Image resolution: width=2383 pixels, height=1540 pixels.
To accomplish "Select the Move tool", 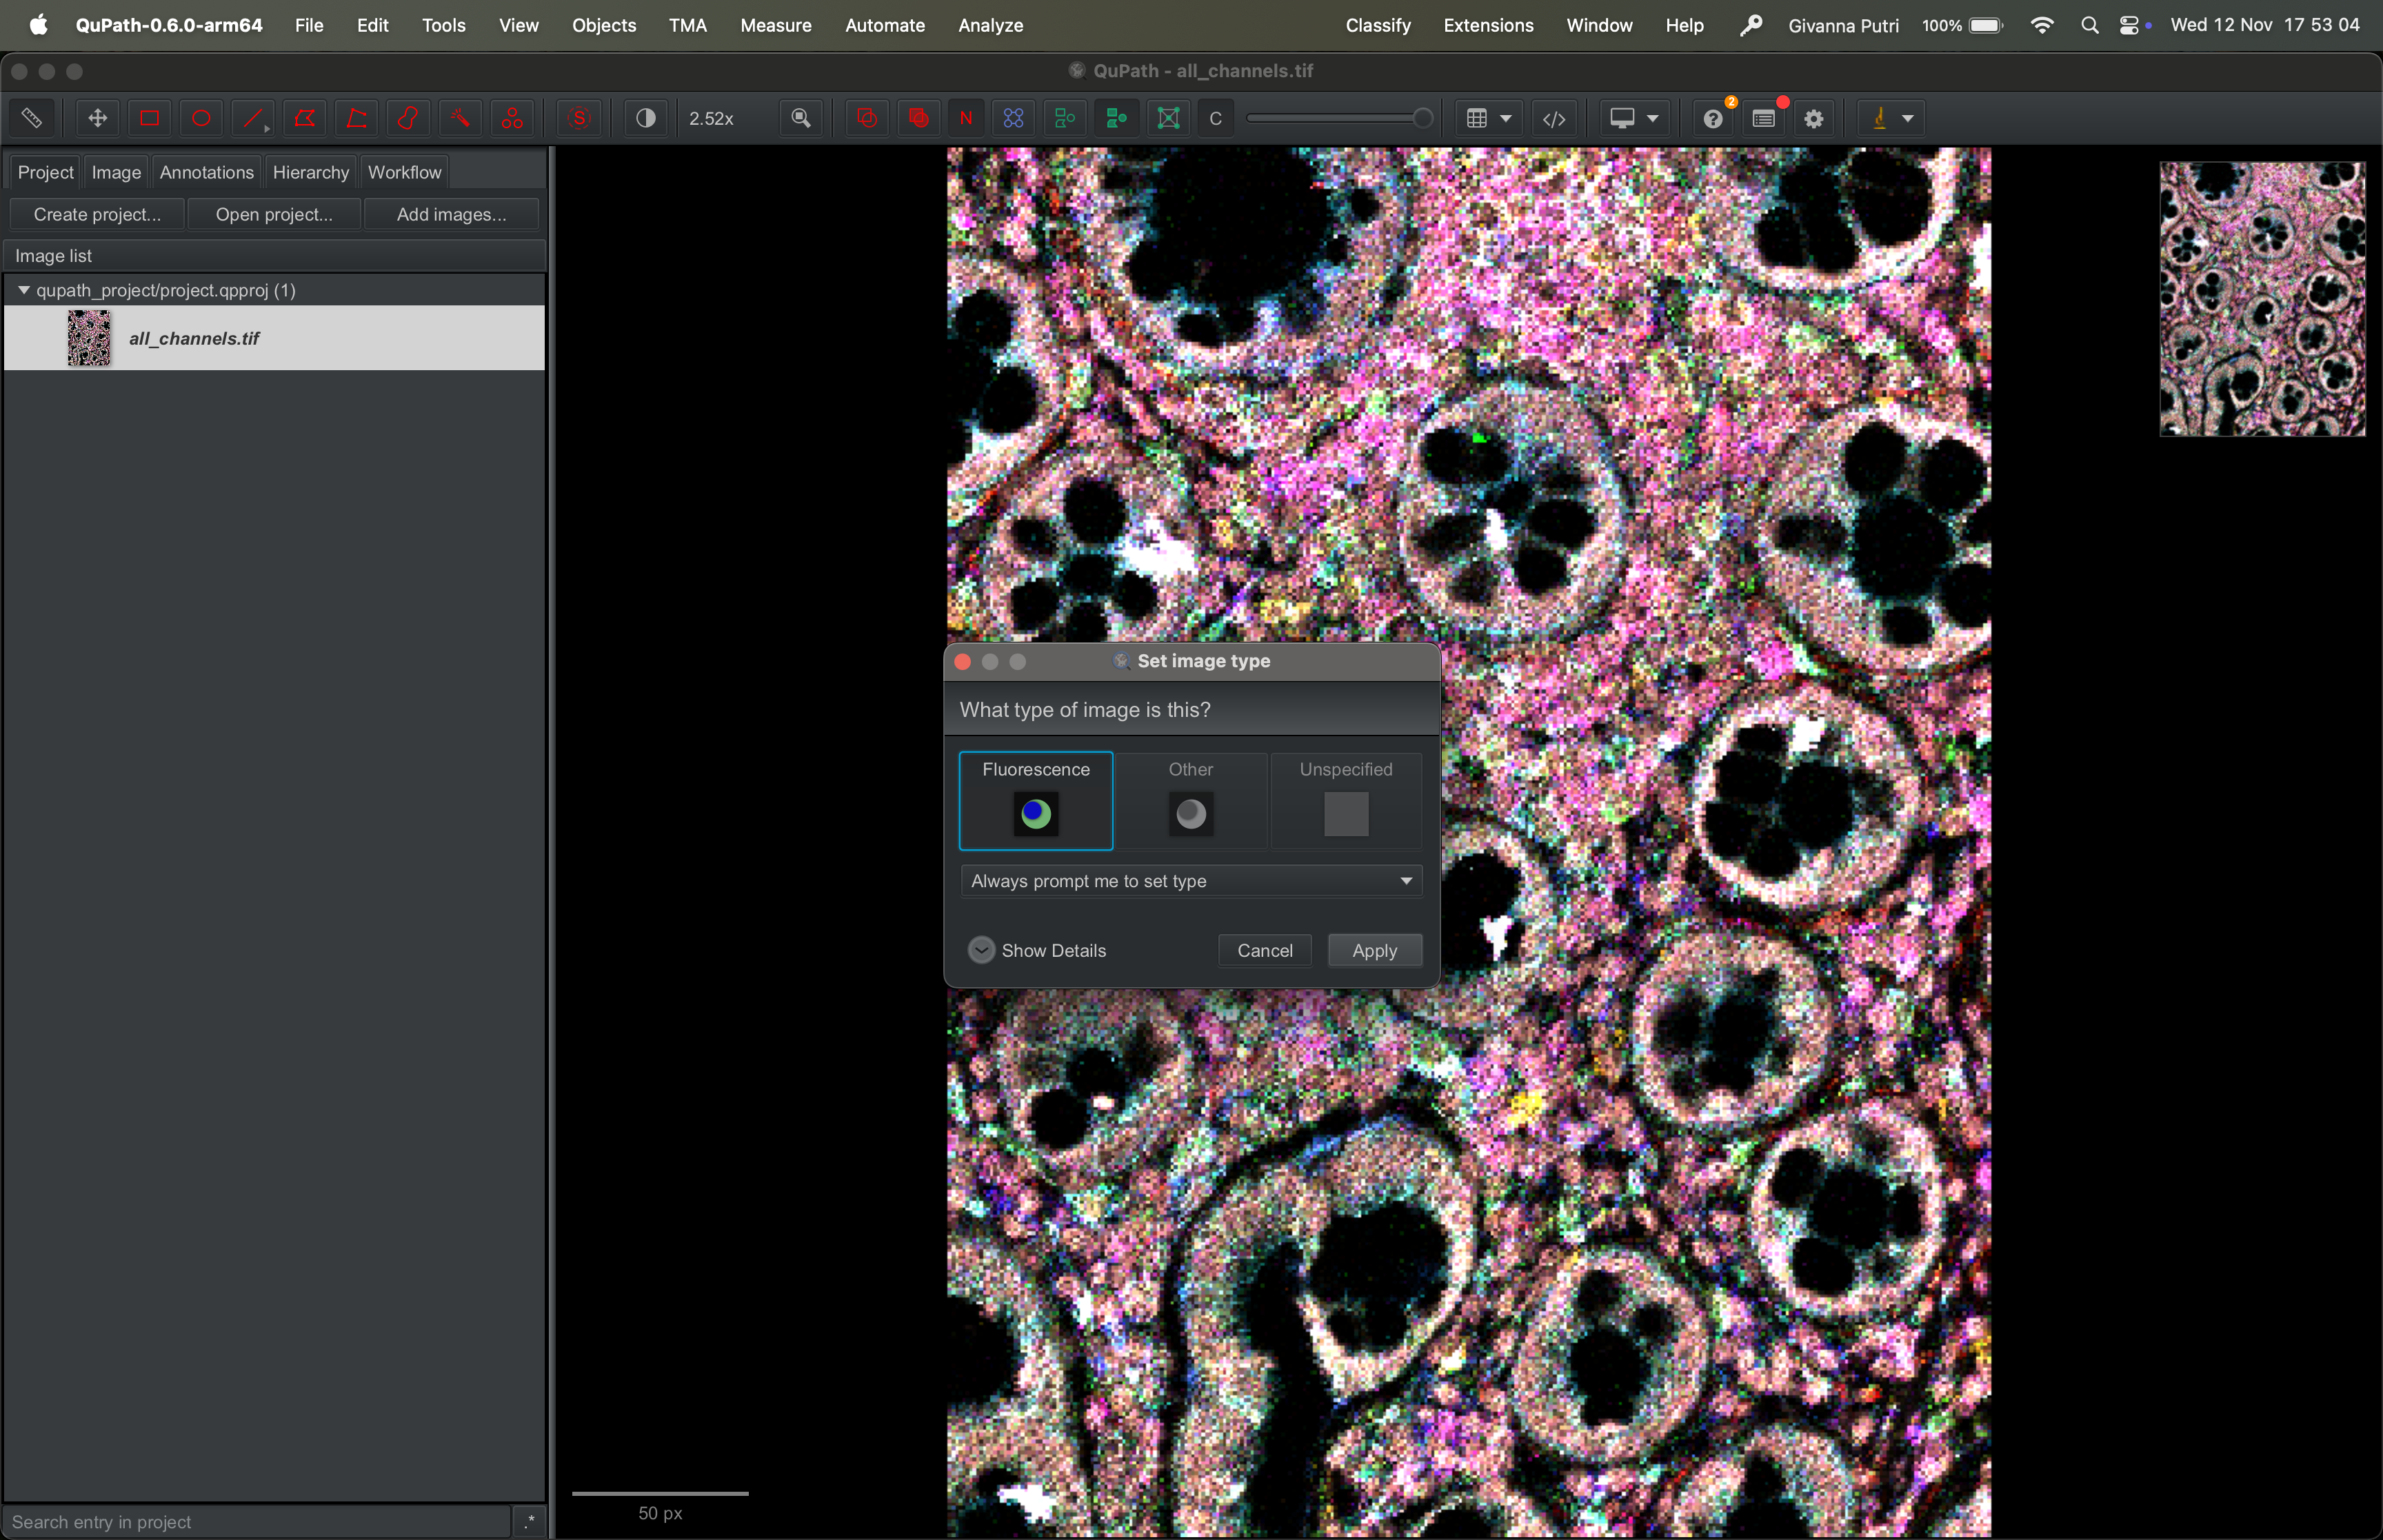I will click(x=97, y=118).
